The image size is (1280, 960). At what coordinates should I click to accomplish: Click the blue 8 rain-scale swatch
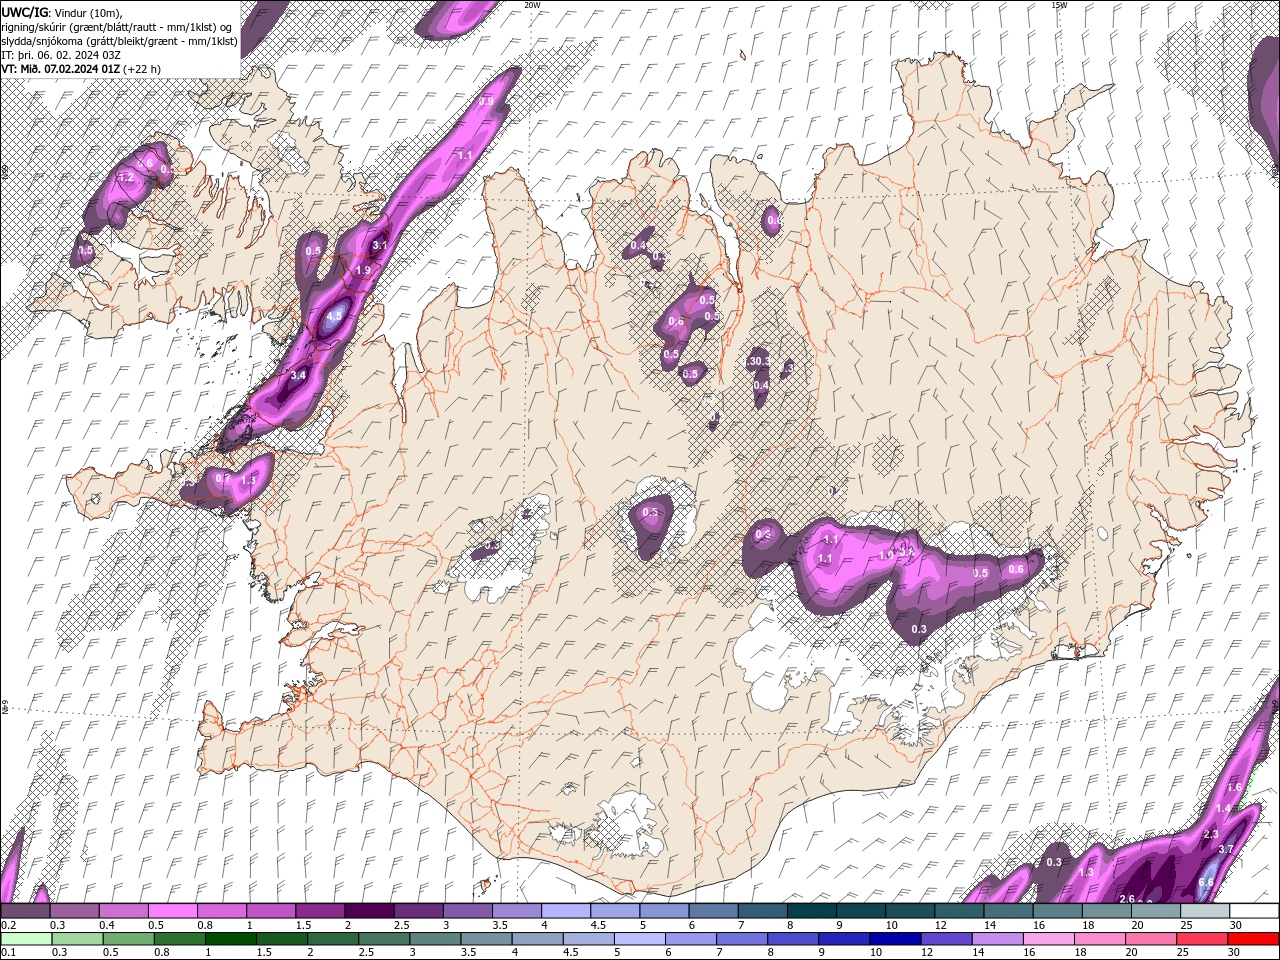pyautogui.click(x=792, y=938)
